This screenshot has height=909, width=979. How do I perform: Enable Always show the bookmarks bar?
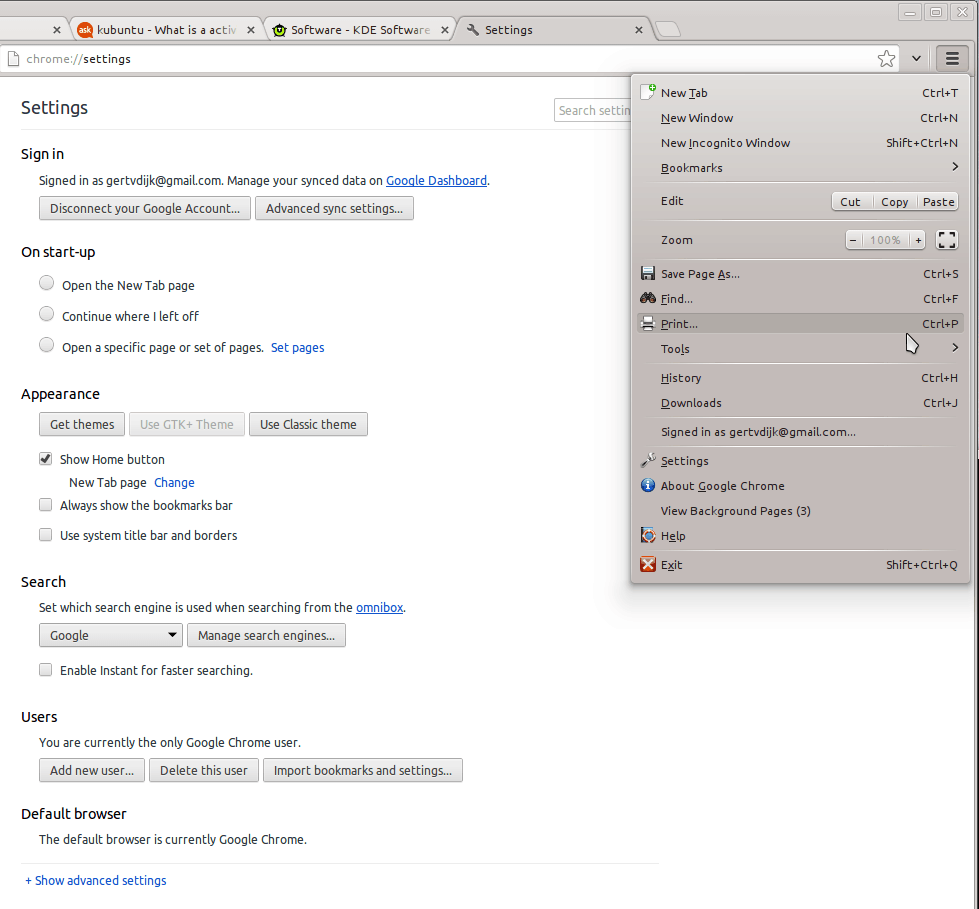pos(46,504)
